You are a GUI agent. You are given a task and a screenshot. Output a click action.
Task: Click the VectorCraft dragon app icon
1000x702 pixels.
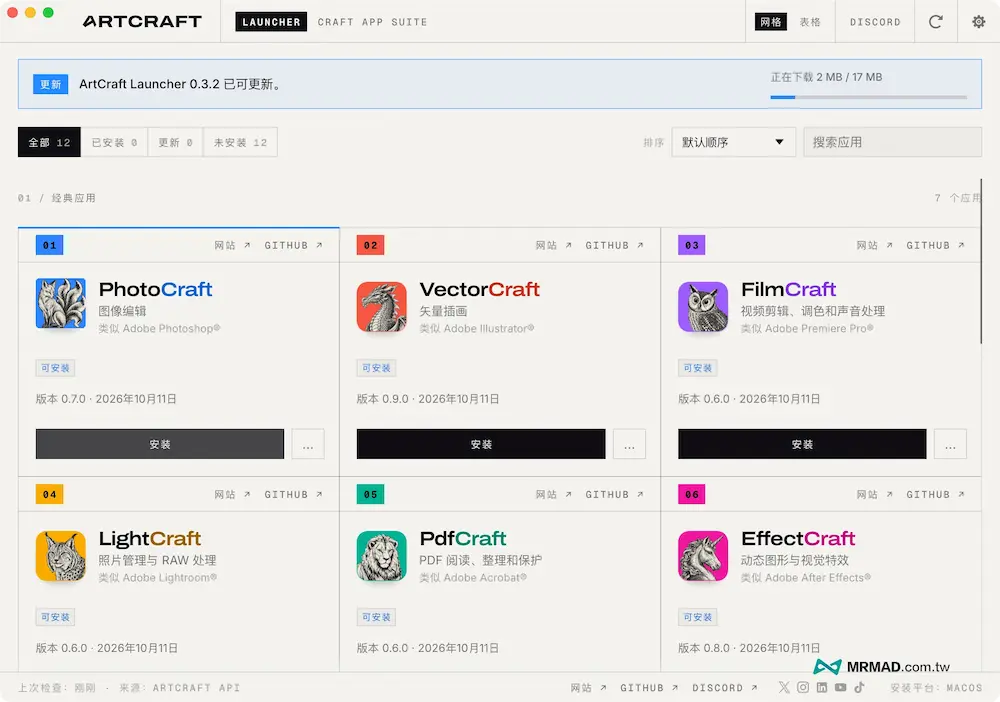(x=381, y=307)
